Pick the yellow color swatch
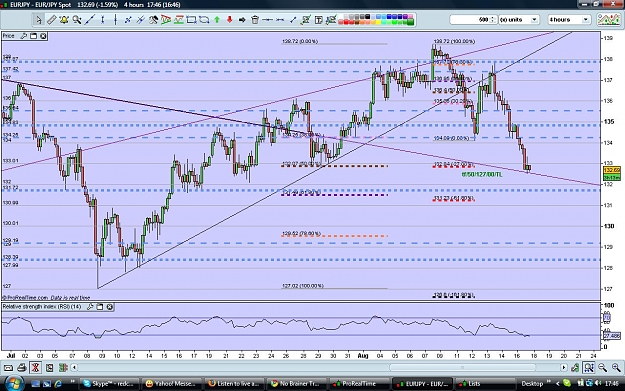Screen dimensions: 625x391 [x=378, y=22]
